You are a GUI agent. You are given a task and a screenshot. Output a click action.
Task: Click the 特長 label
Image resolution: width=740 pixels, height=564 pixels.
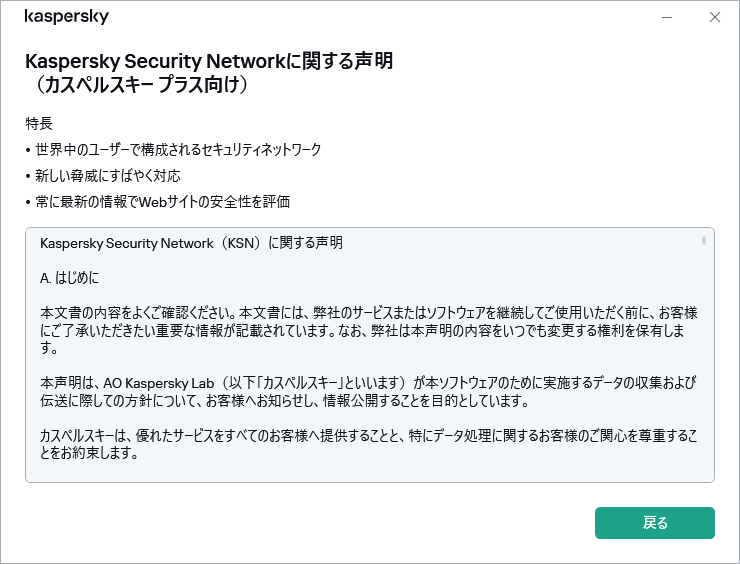point(39,124)
